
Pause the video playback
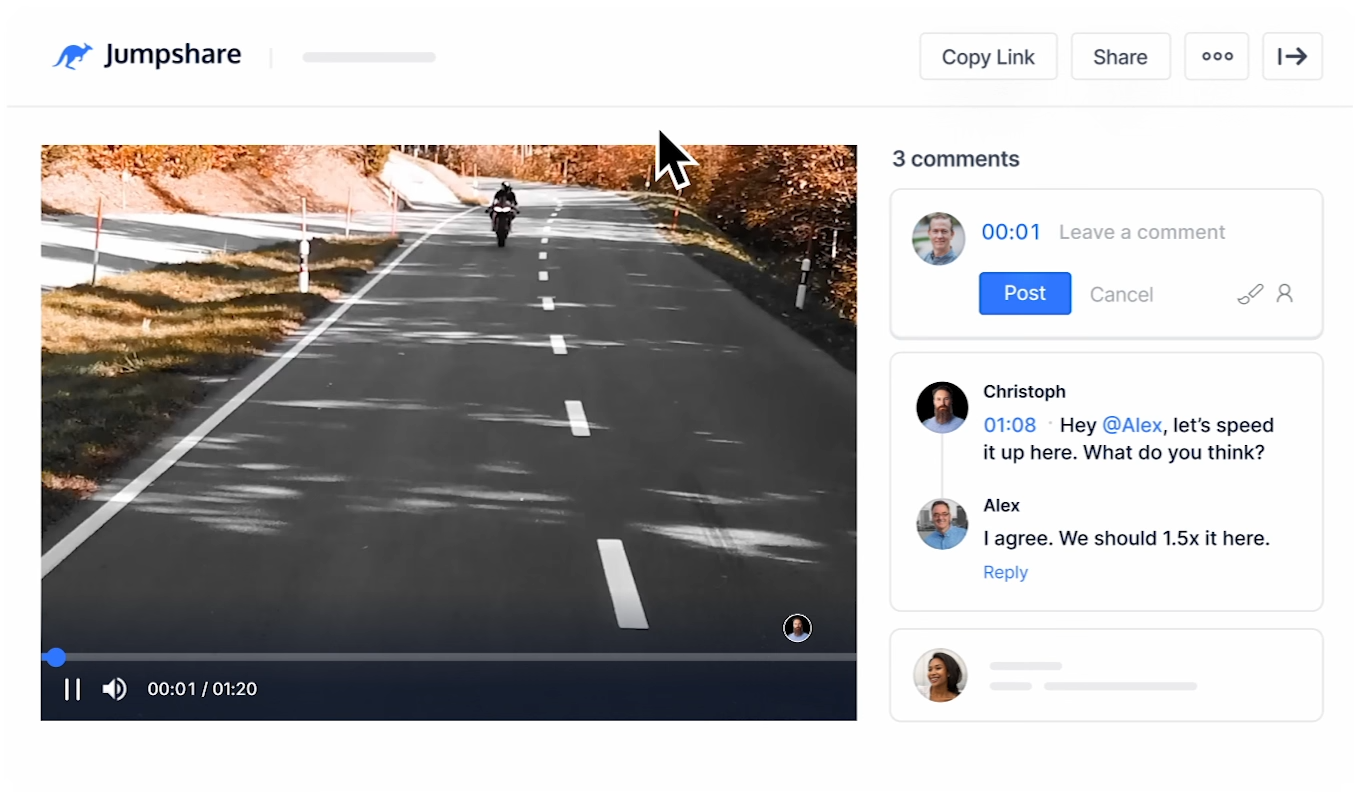point(72,689)
